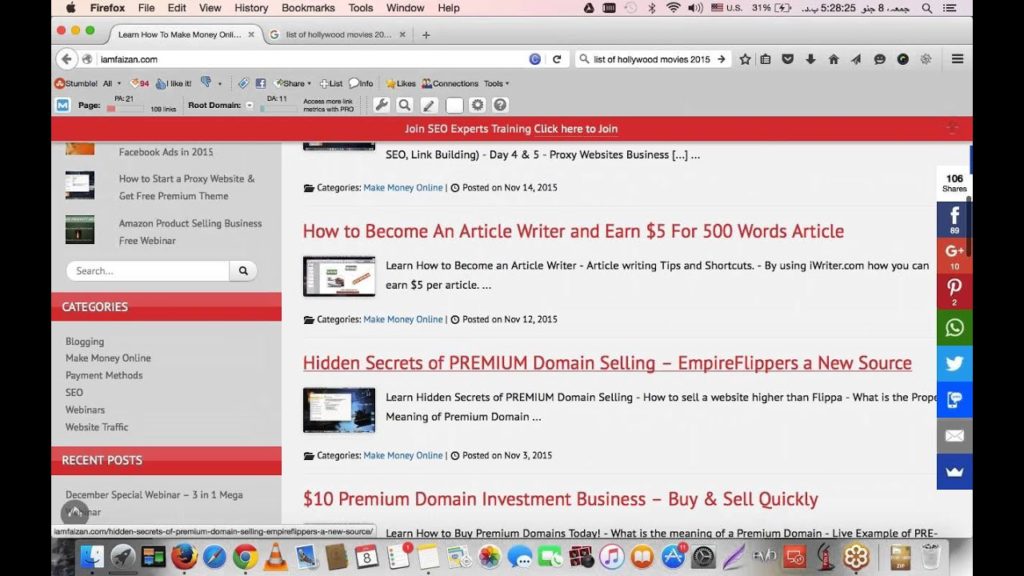Pin the page using the Pinterest button
The height and width of the screenshot is (576, 1024).
point(954,291)
